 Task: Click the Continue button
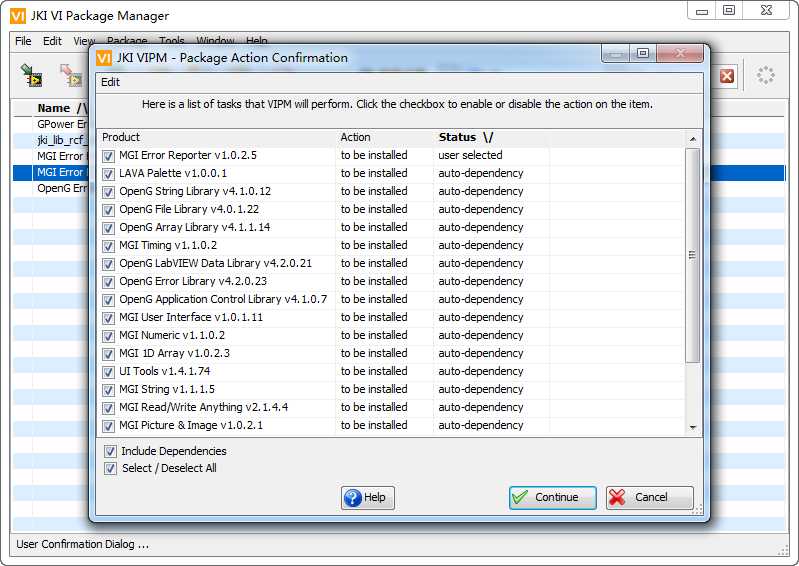(x=552, y=497)
